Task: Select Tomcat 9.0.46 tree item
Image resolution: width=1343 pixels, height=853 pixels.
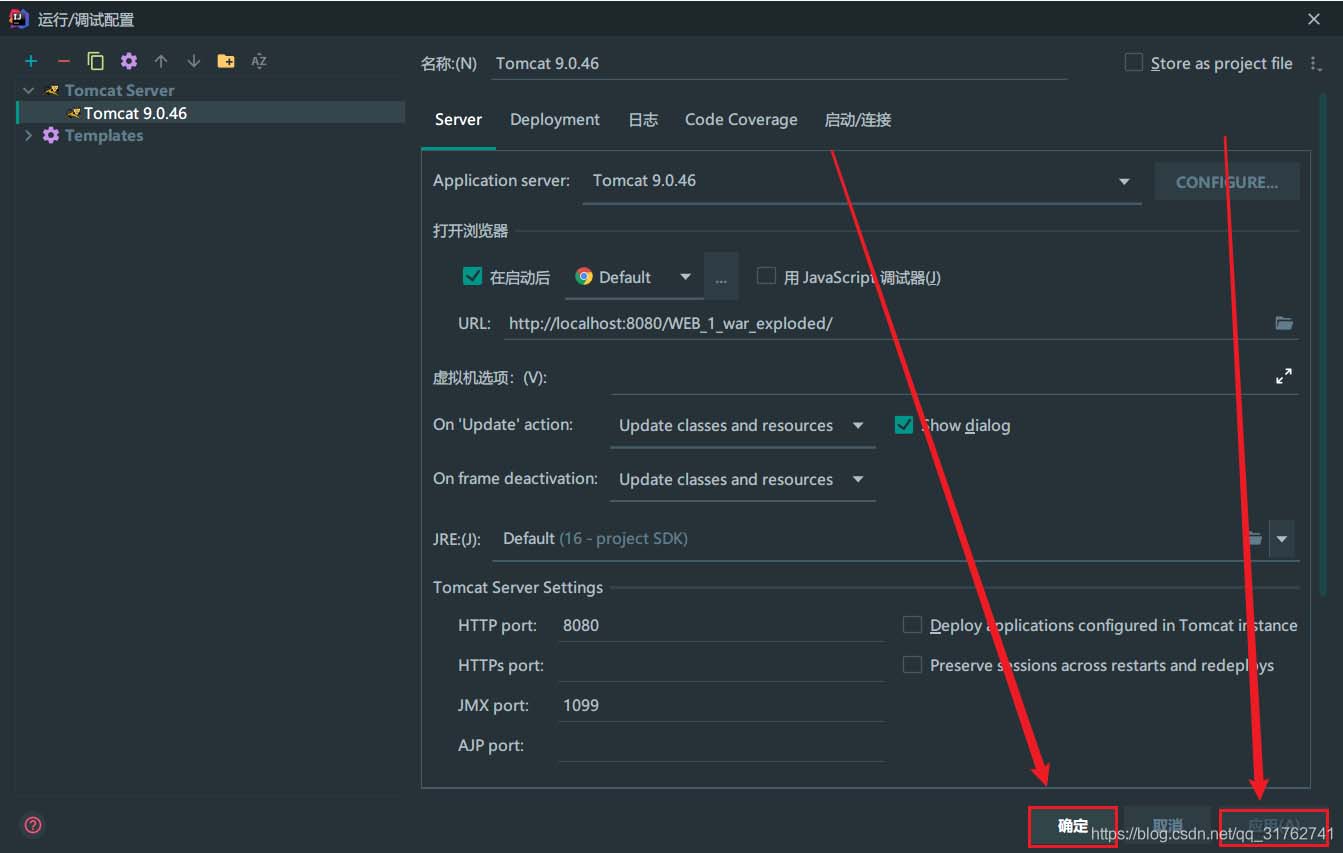Action: [211, 113]
